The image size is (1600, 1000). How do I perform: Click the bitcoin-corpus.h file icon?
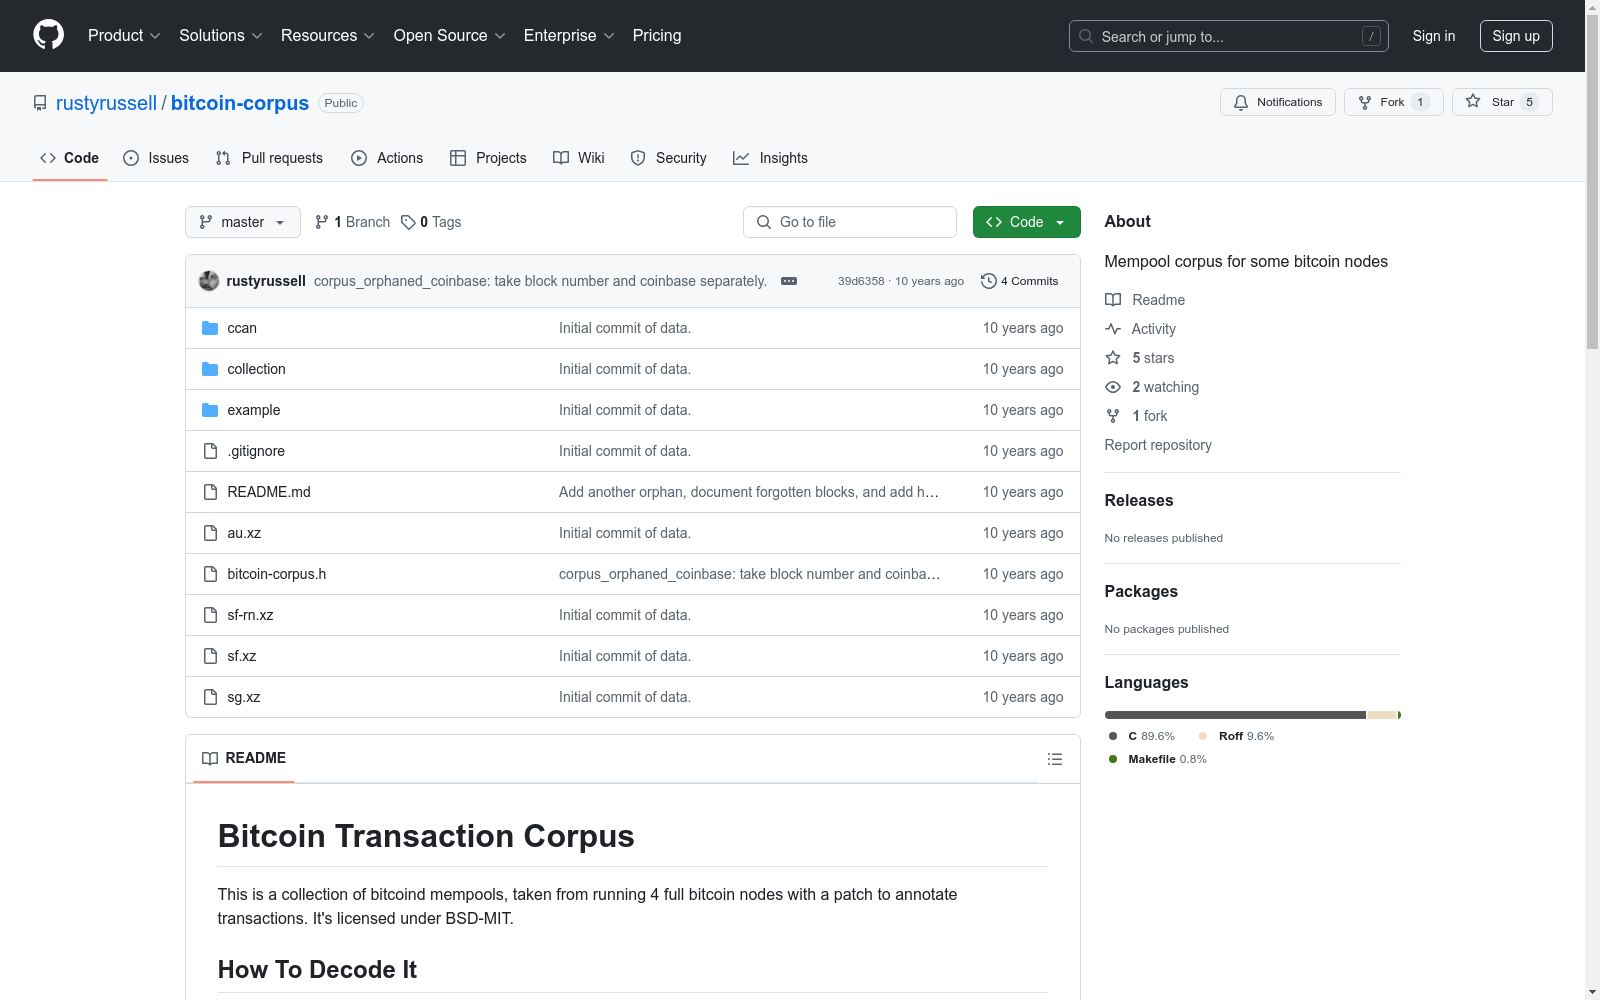(x=210, y=574)
